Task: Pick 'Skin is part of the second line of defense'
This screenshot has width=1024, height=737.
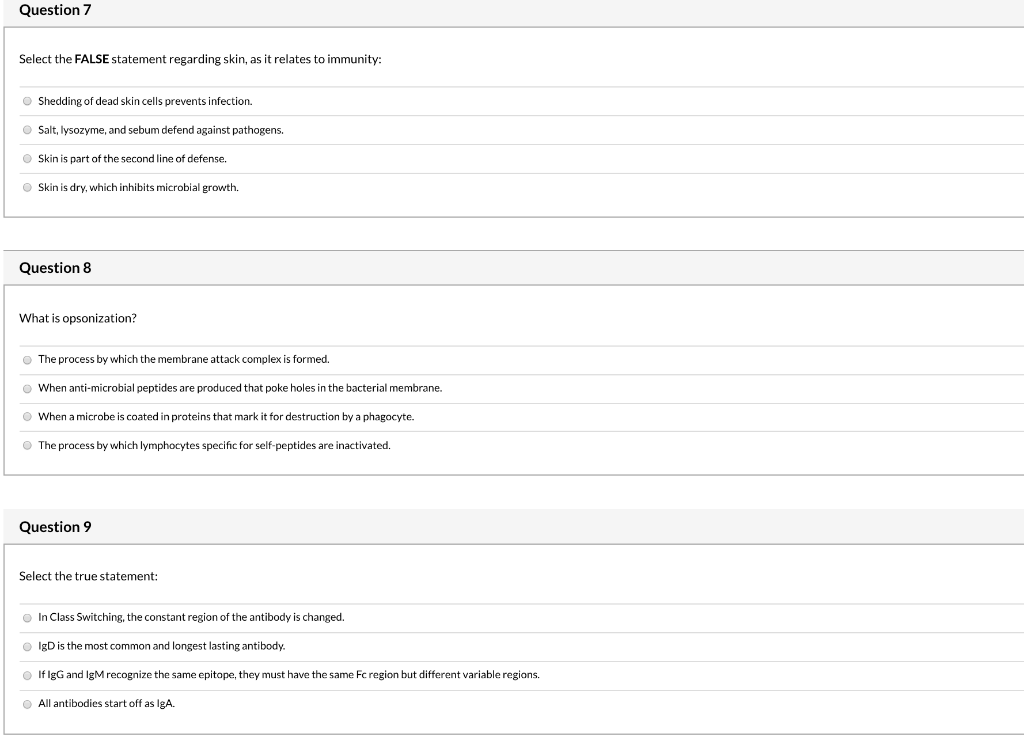Action: point(27,159)
